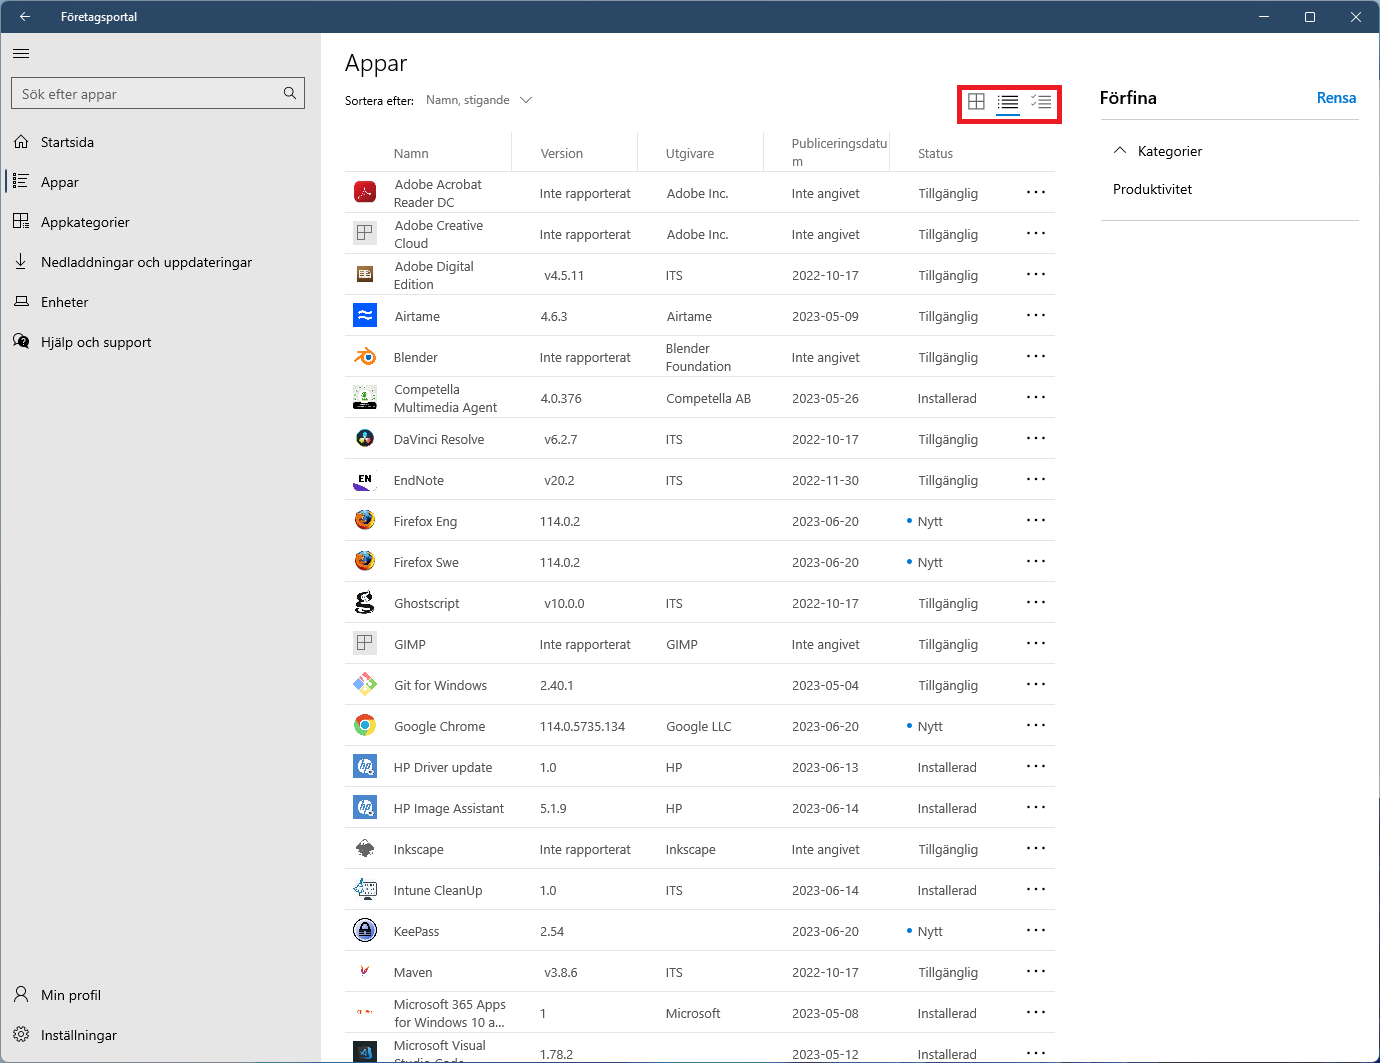Viewport: 1380px width, 1063px height.
Task: Click the HP Driver update icon
Action: tap(365, 766)
